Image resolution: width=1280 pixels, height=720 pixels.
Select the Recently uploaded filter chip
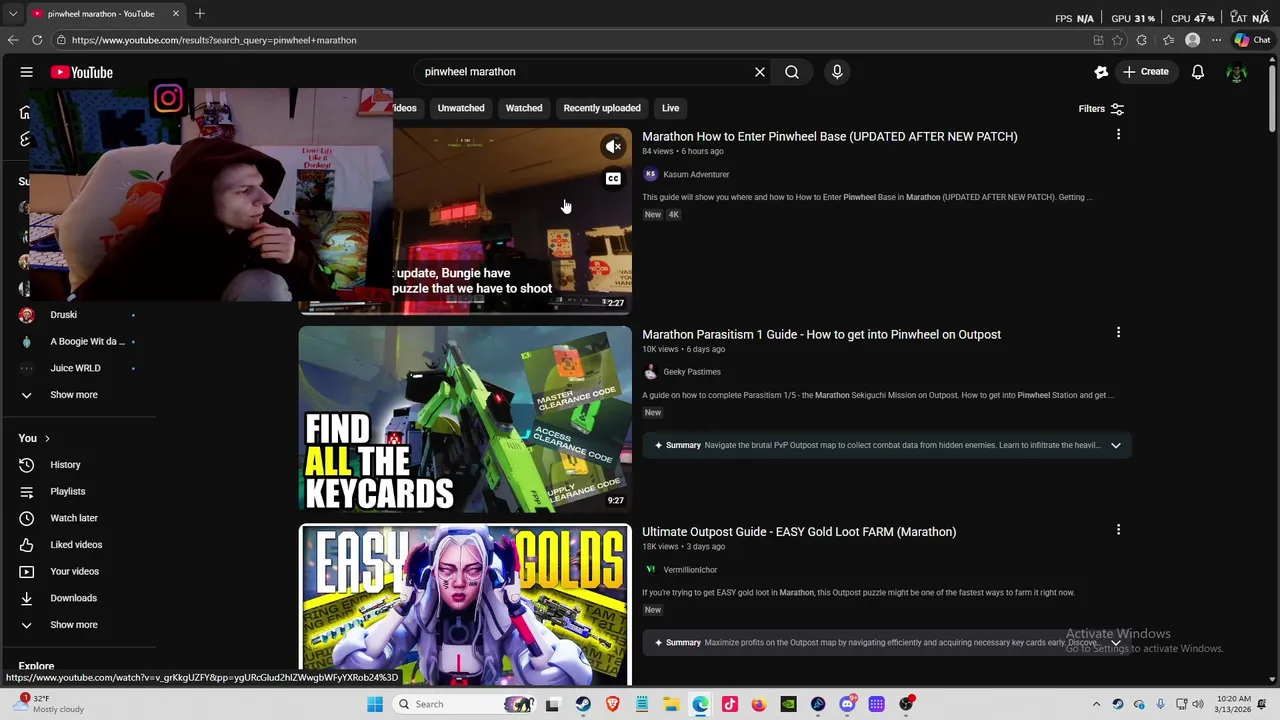click(x=602, y=108)
